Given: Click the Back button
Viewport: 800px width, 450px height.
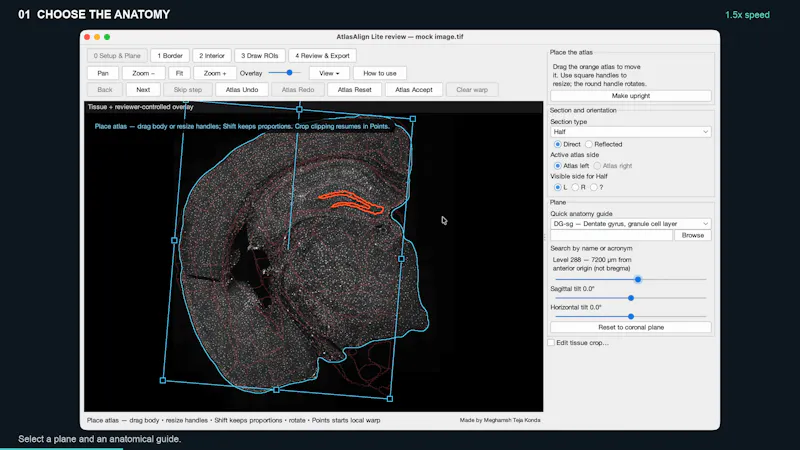Looking at the screenshot, I should (105, 90).
